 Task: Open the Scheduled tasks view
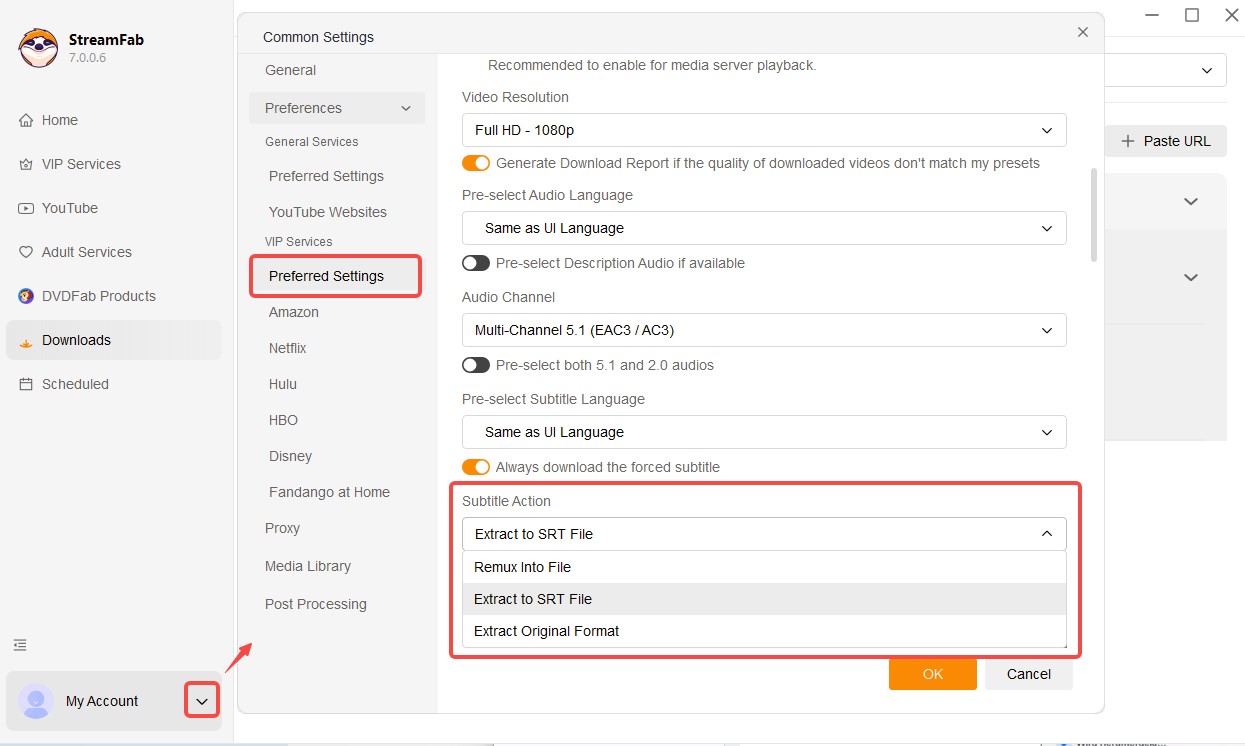pyautogui.click(x=75, y=384)
